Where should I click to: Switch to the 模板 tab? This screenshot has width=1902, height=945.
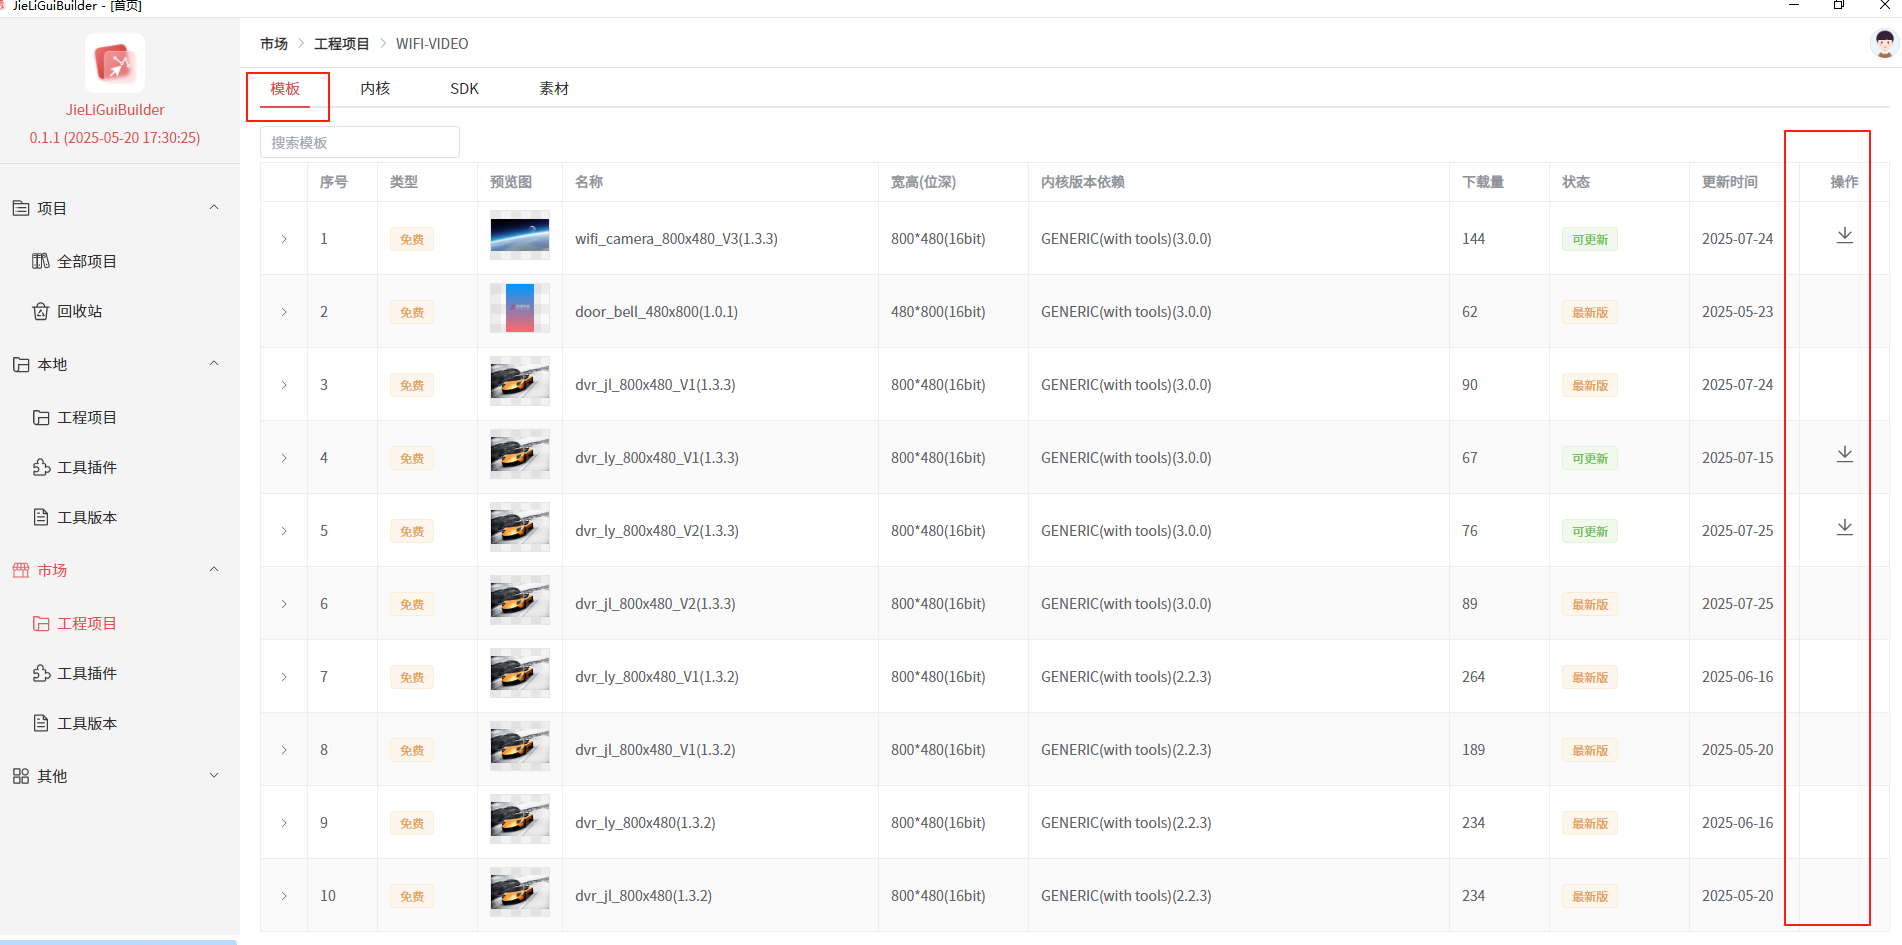[285, 89]
